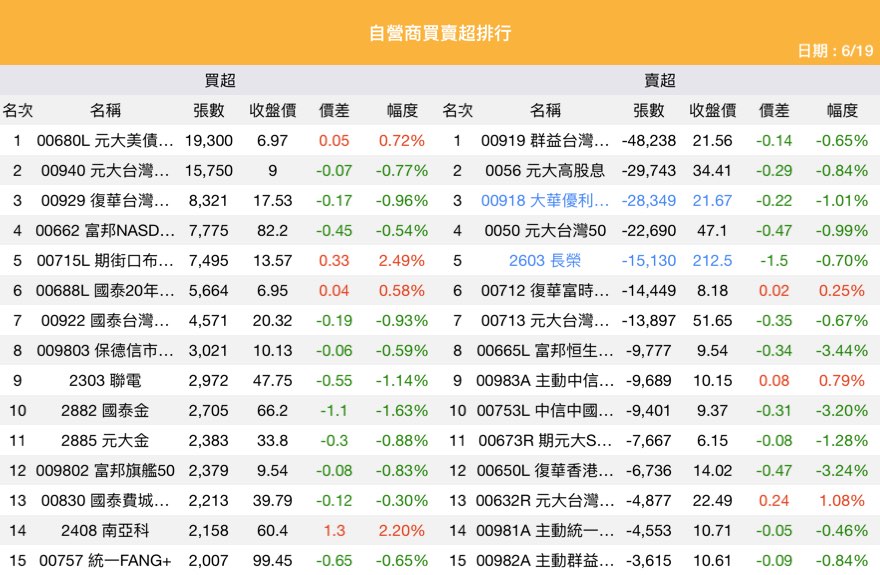Click closing price 47.1

(712, 231)
